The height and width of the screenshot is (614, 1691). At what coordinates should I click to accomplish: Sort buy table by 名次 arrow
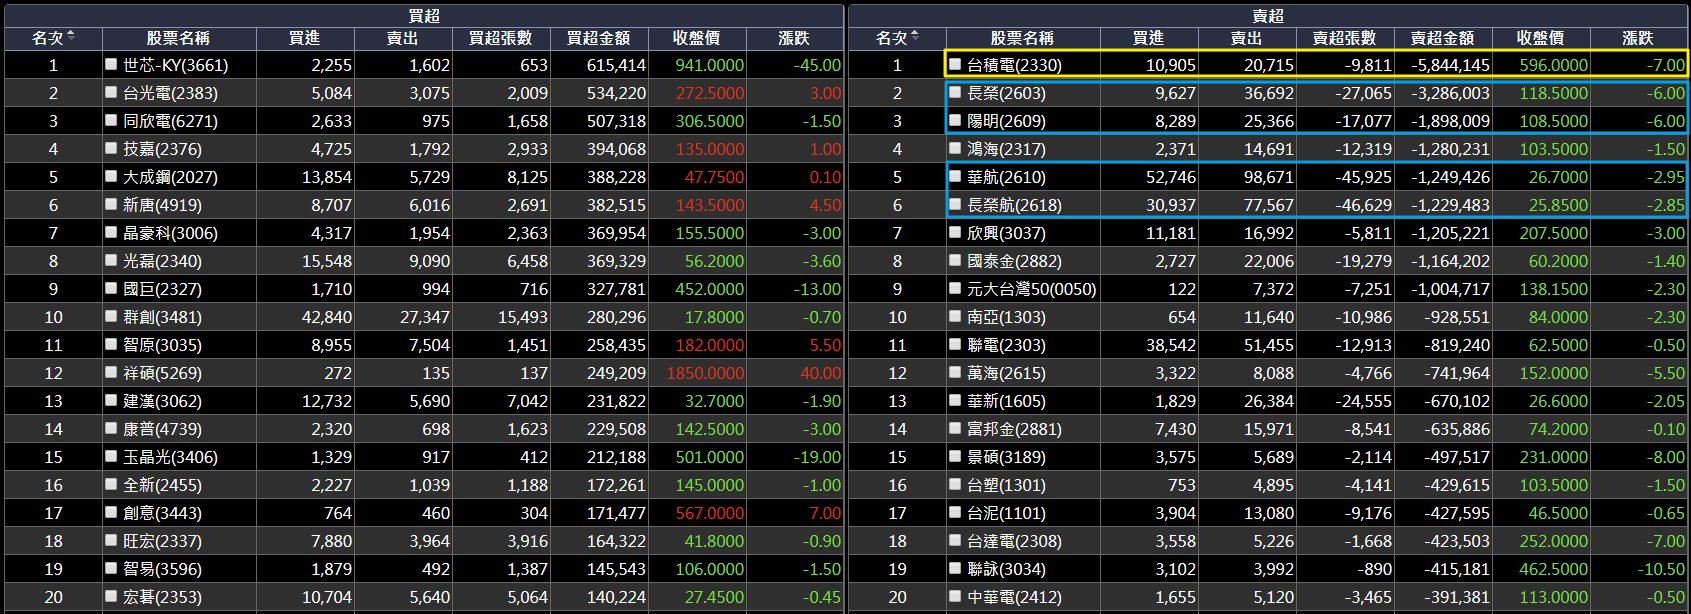point(71,37)
